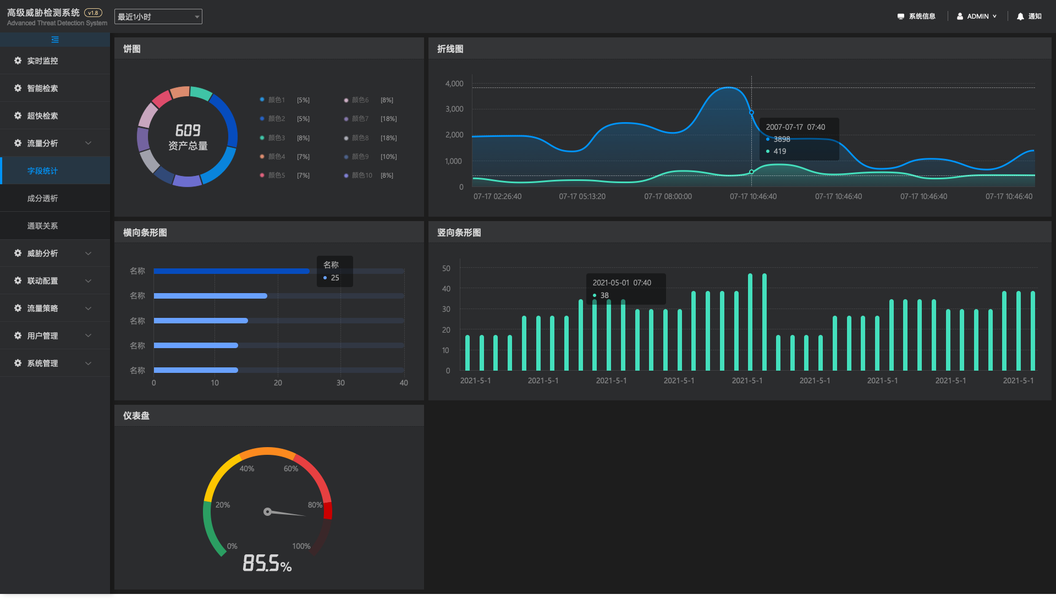Open the ADMIN account dropdown arrow

point(994,16)
